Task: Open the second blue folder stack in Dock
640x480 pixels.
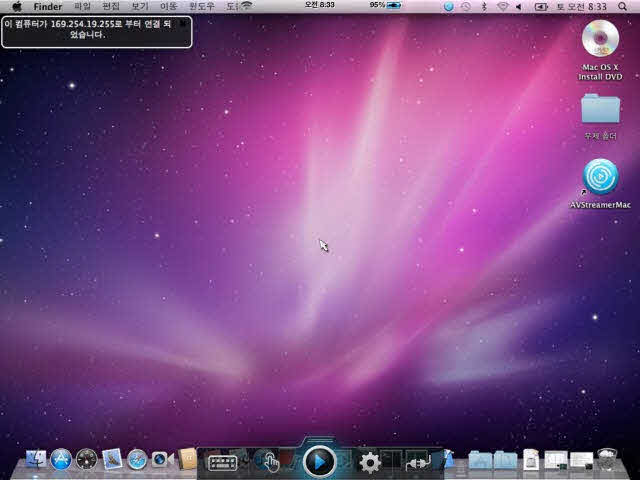Action: [x=505, y=460]
